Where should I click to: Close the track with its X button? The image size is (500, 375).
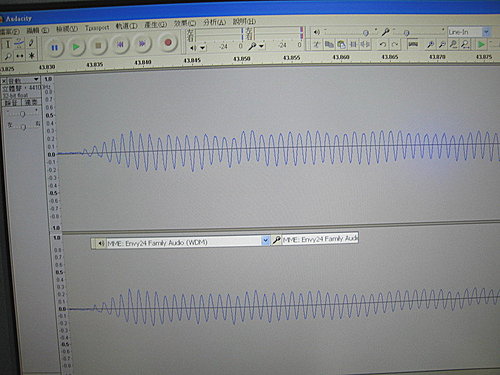tap(4, 81)
